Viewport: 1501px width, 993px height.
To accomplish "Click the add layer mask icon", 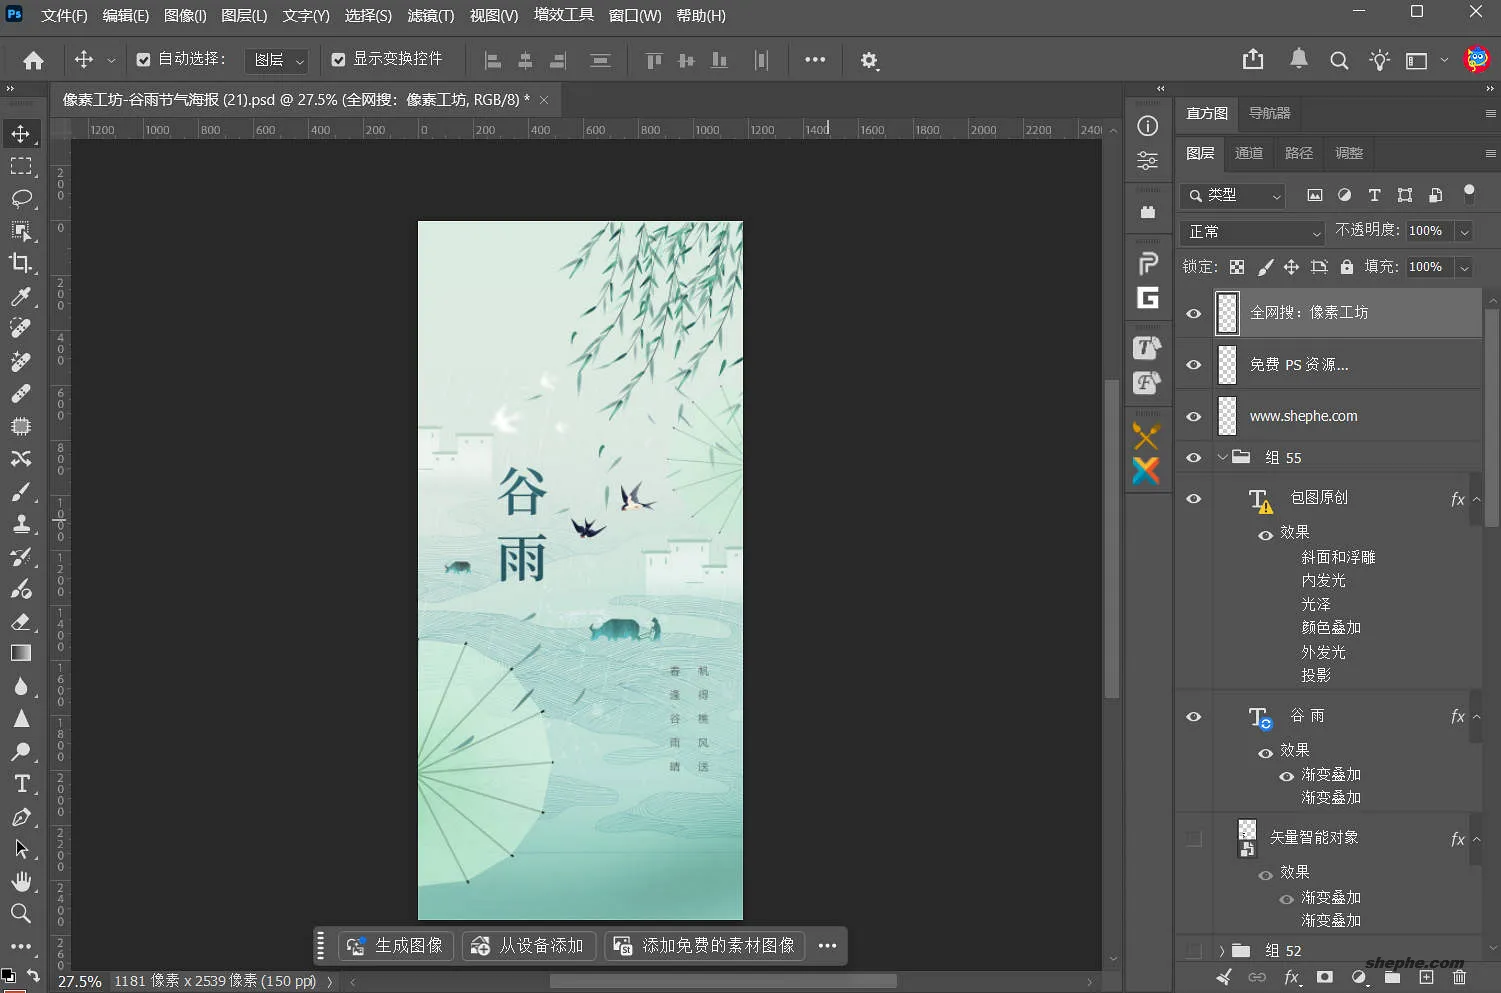I will point(1325,977).
